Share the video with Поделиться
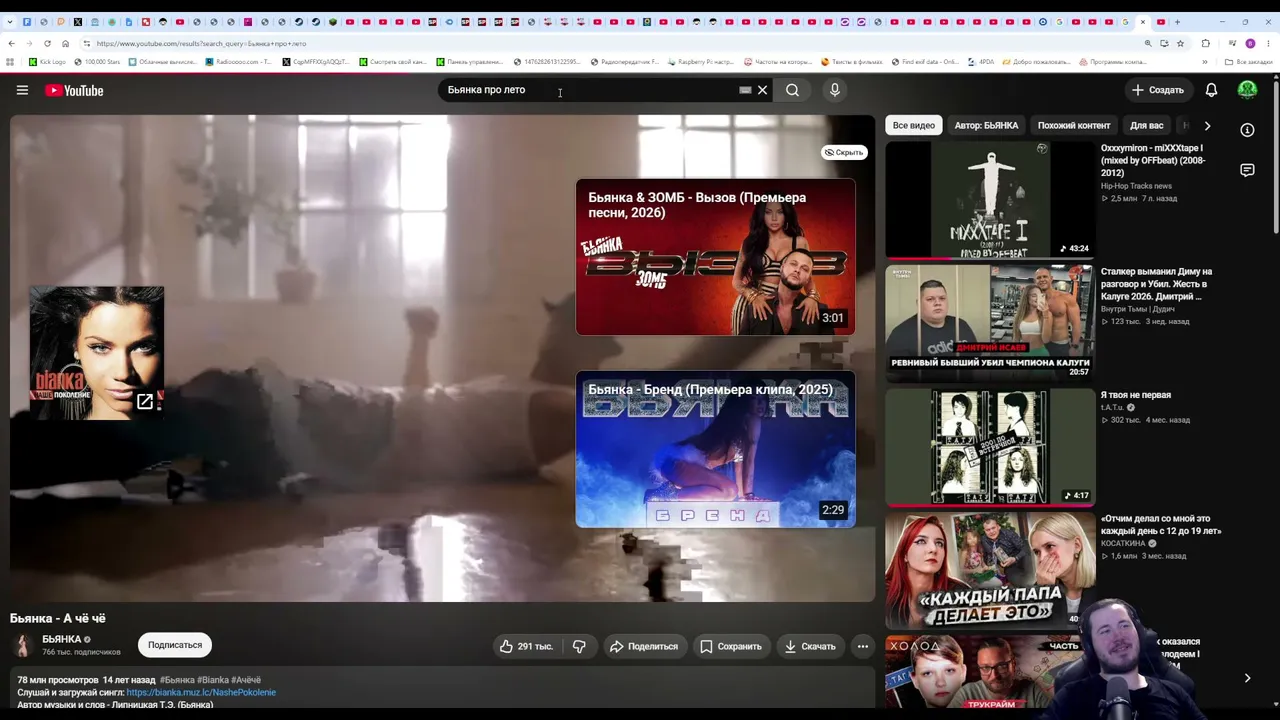Screen dimensions: 1280x720 tap(644, 646)
